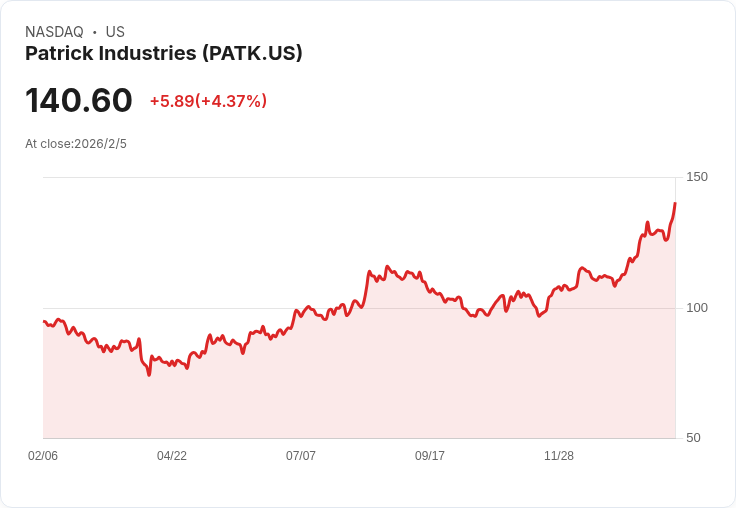Screen dimensions: 736x508
Task: Select the 09/17 date on x-axis
Action: (430, 456)
